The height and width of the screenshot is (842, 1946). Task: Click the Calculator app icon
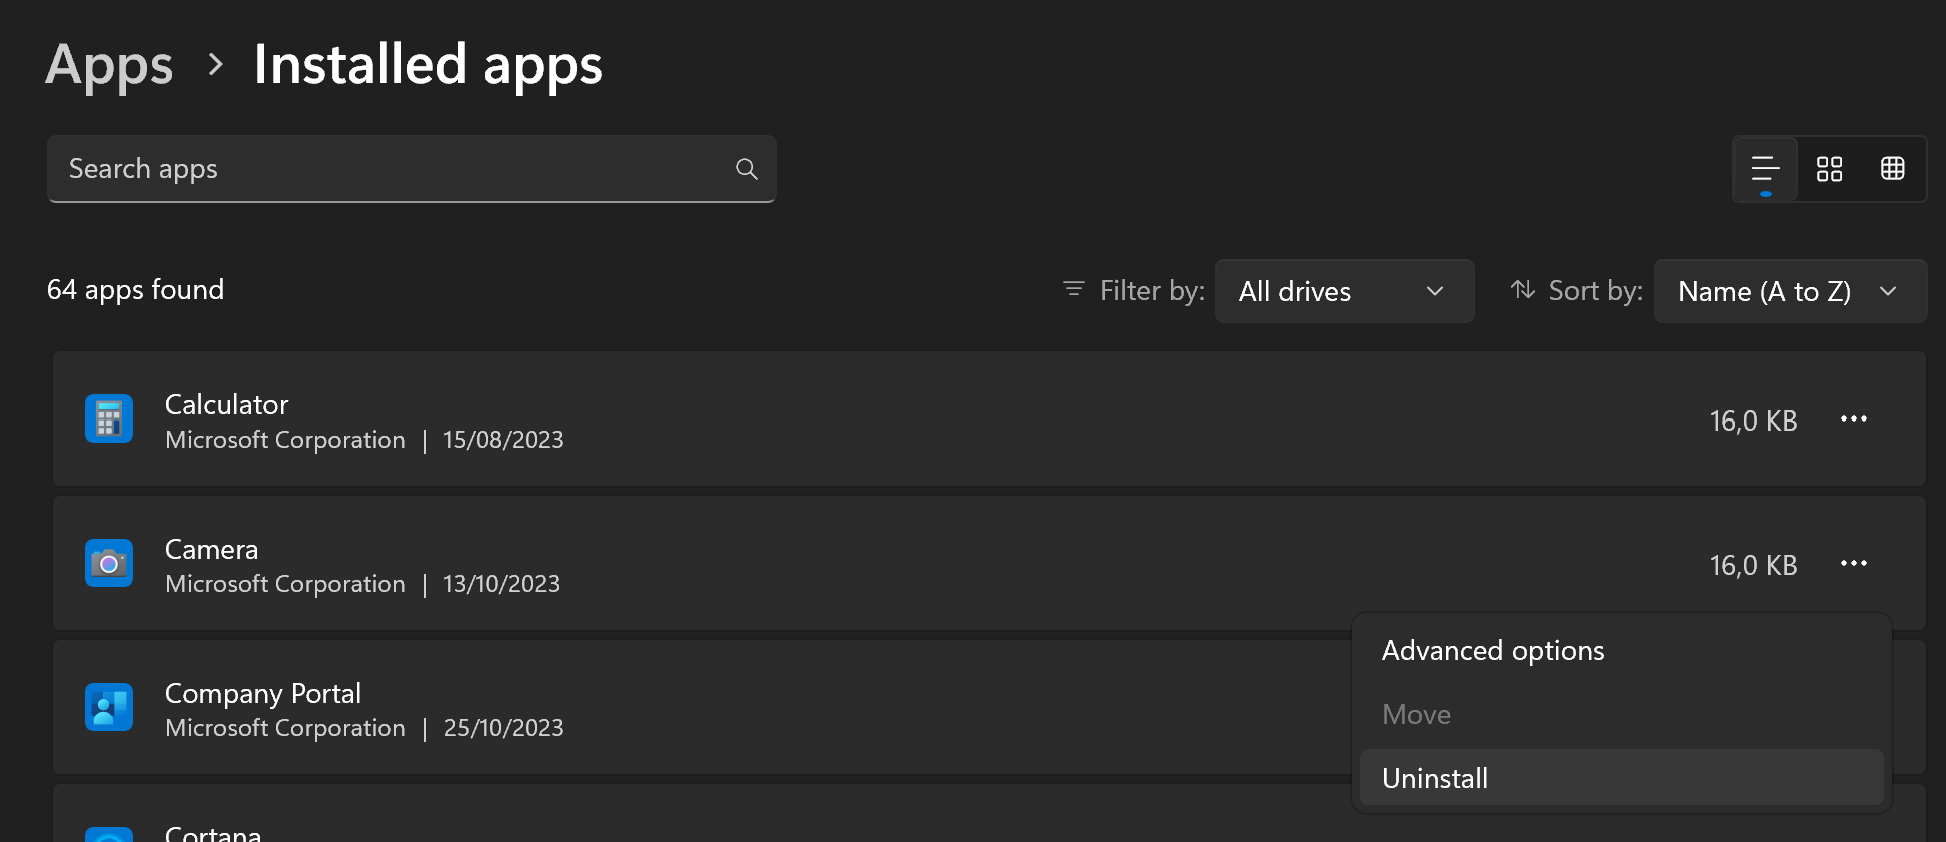109,419
